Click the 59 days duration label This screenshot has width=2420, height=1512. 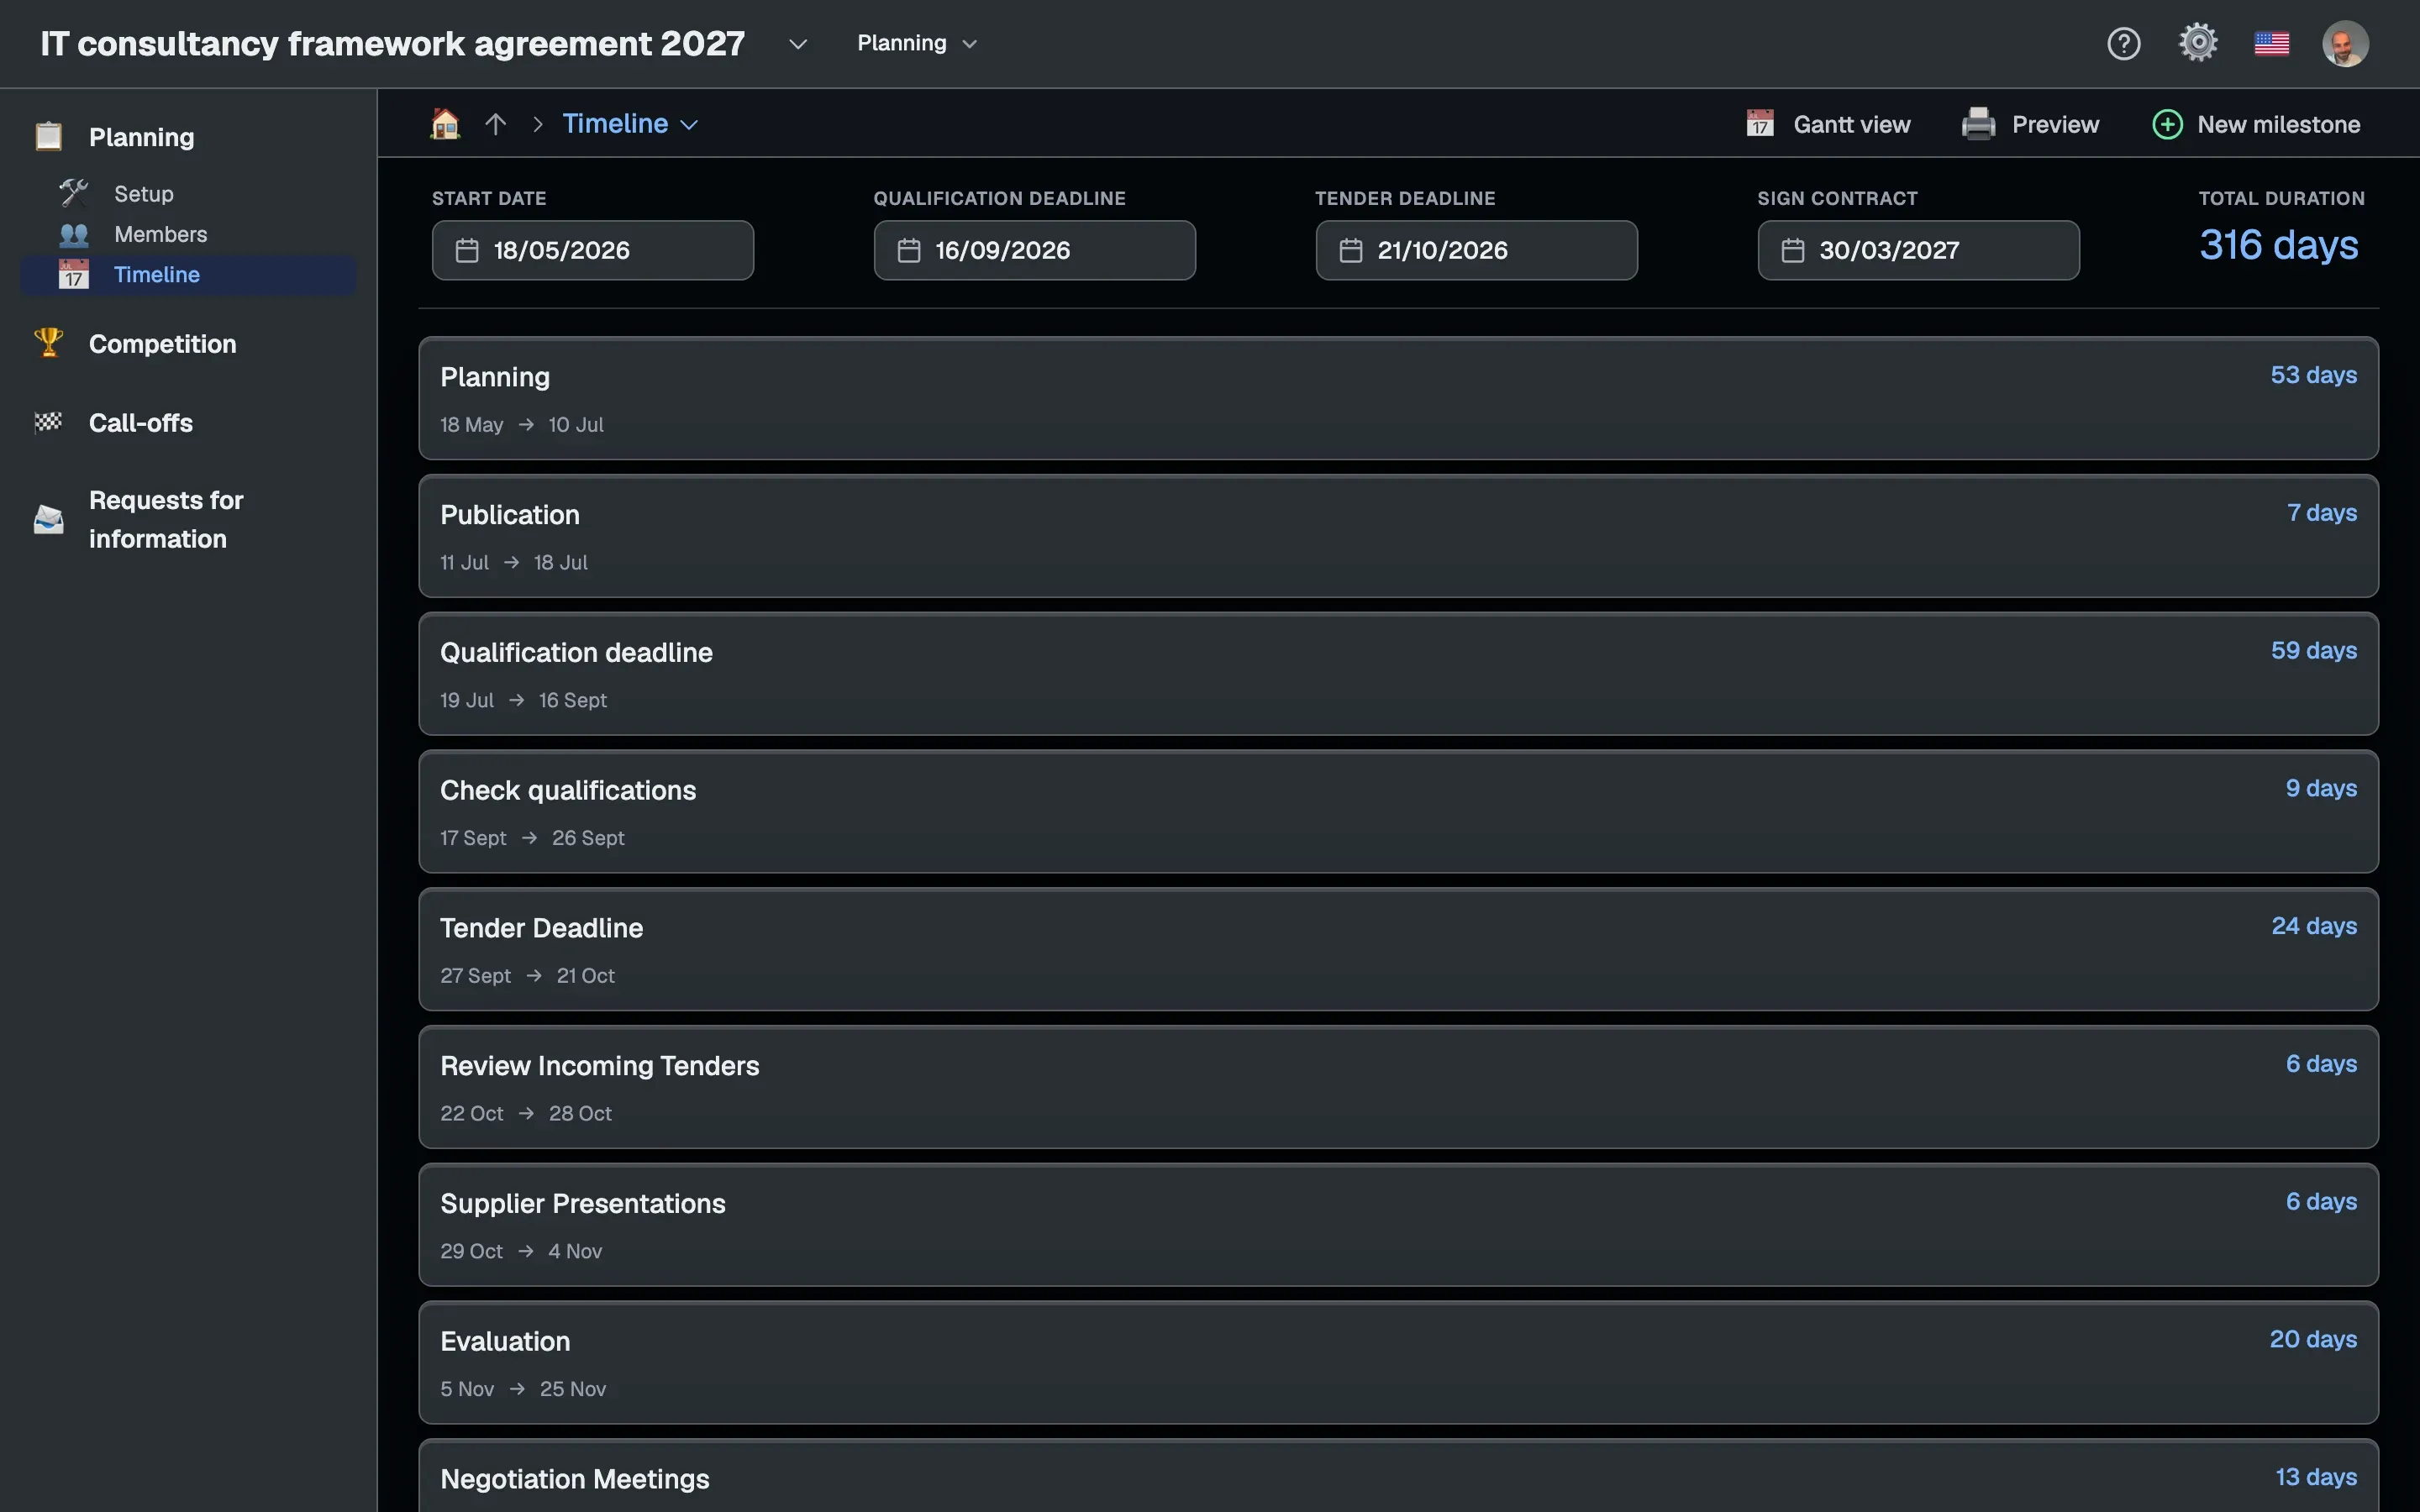coord(2313,651)
